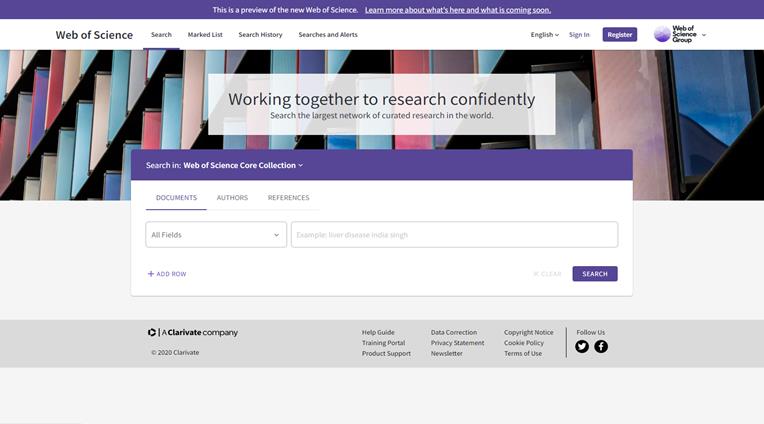Expand the English language dropdown
764x424 pixels.
pos(544,35)
